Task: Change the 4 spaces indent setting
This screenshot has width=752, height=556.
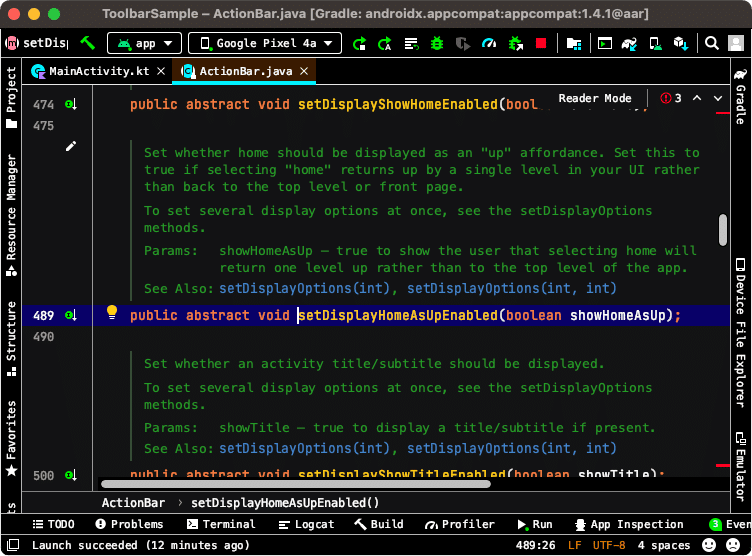Action: [x=664, y=545]
